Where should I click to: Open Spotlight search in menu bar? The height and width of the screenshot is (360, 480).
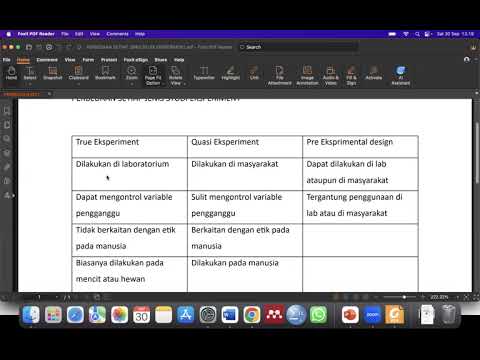[417, 34]
